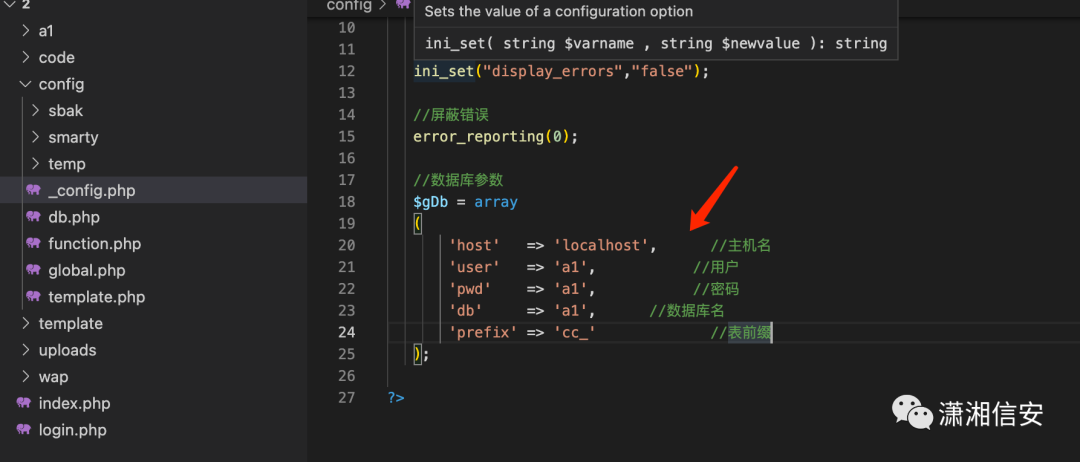Expand the wap folder chevron

[x=25, y=377]
